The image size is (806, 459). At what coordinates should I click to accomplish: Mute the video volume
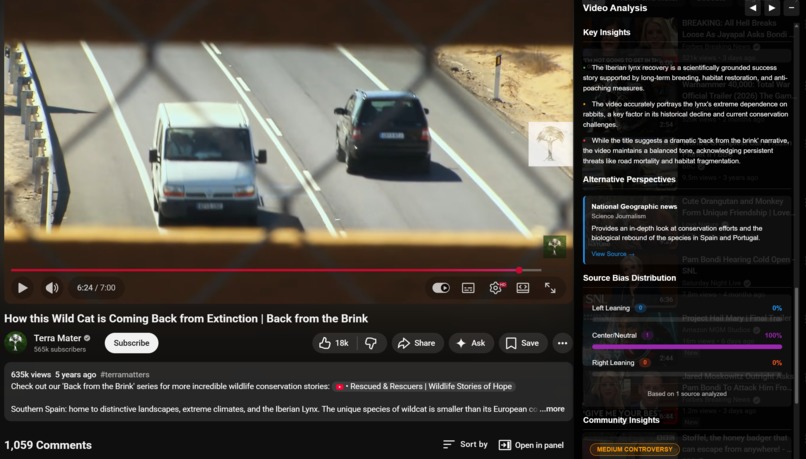pos(52,288)
